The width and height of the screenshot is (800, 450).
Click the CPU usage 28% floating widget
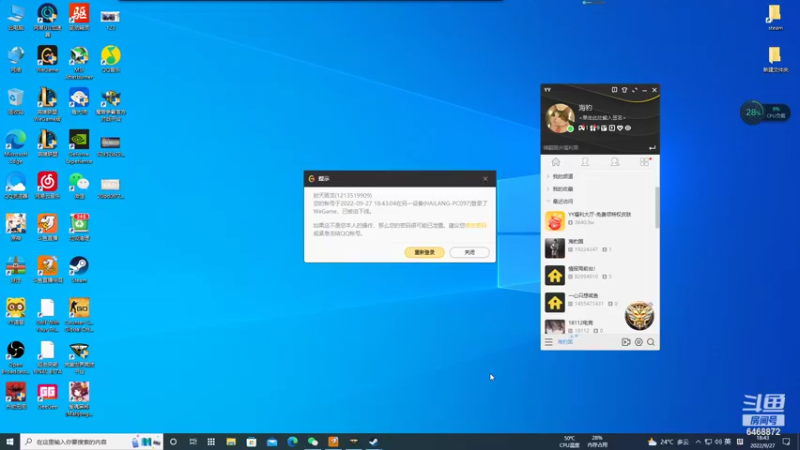(765, 112)
